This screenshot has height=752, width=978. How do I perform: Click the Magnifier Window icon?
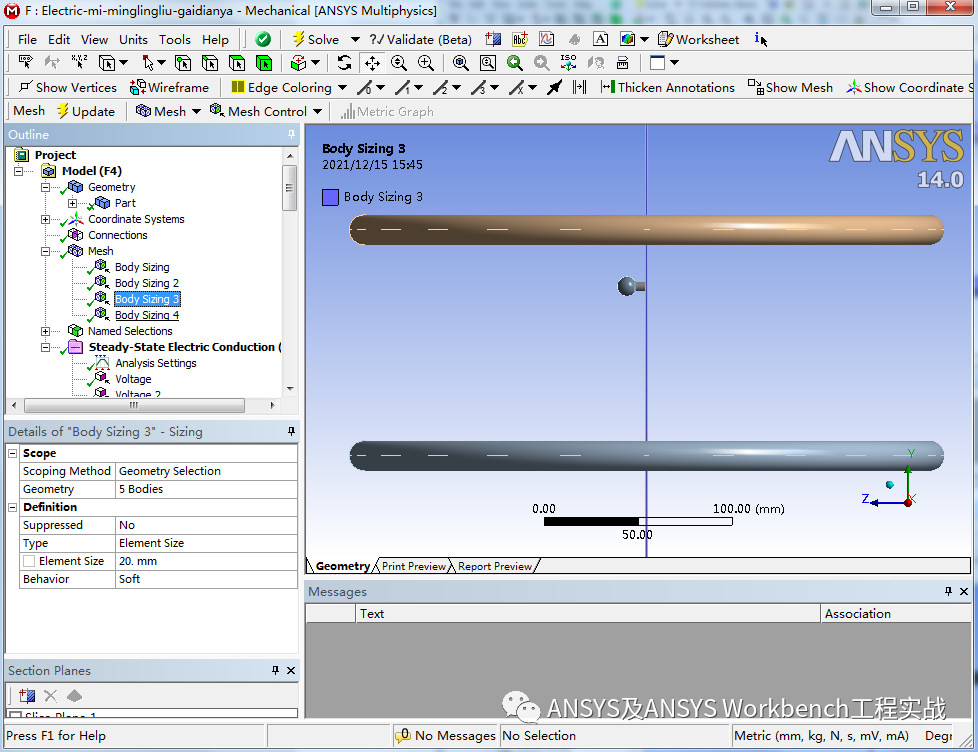coord(488,62)
